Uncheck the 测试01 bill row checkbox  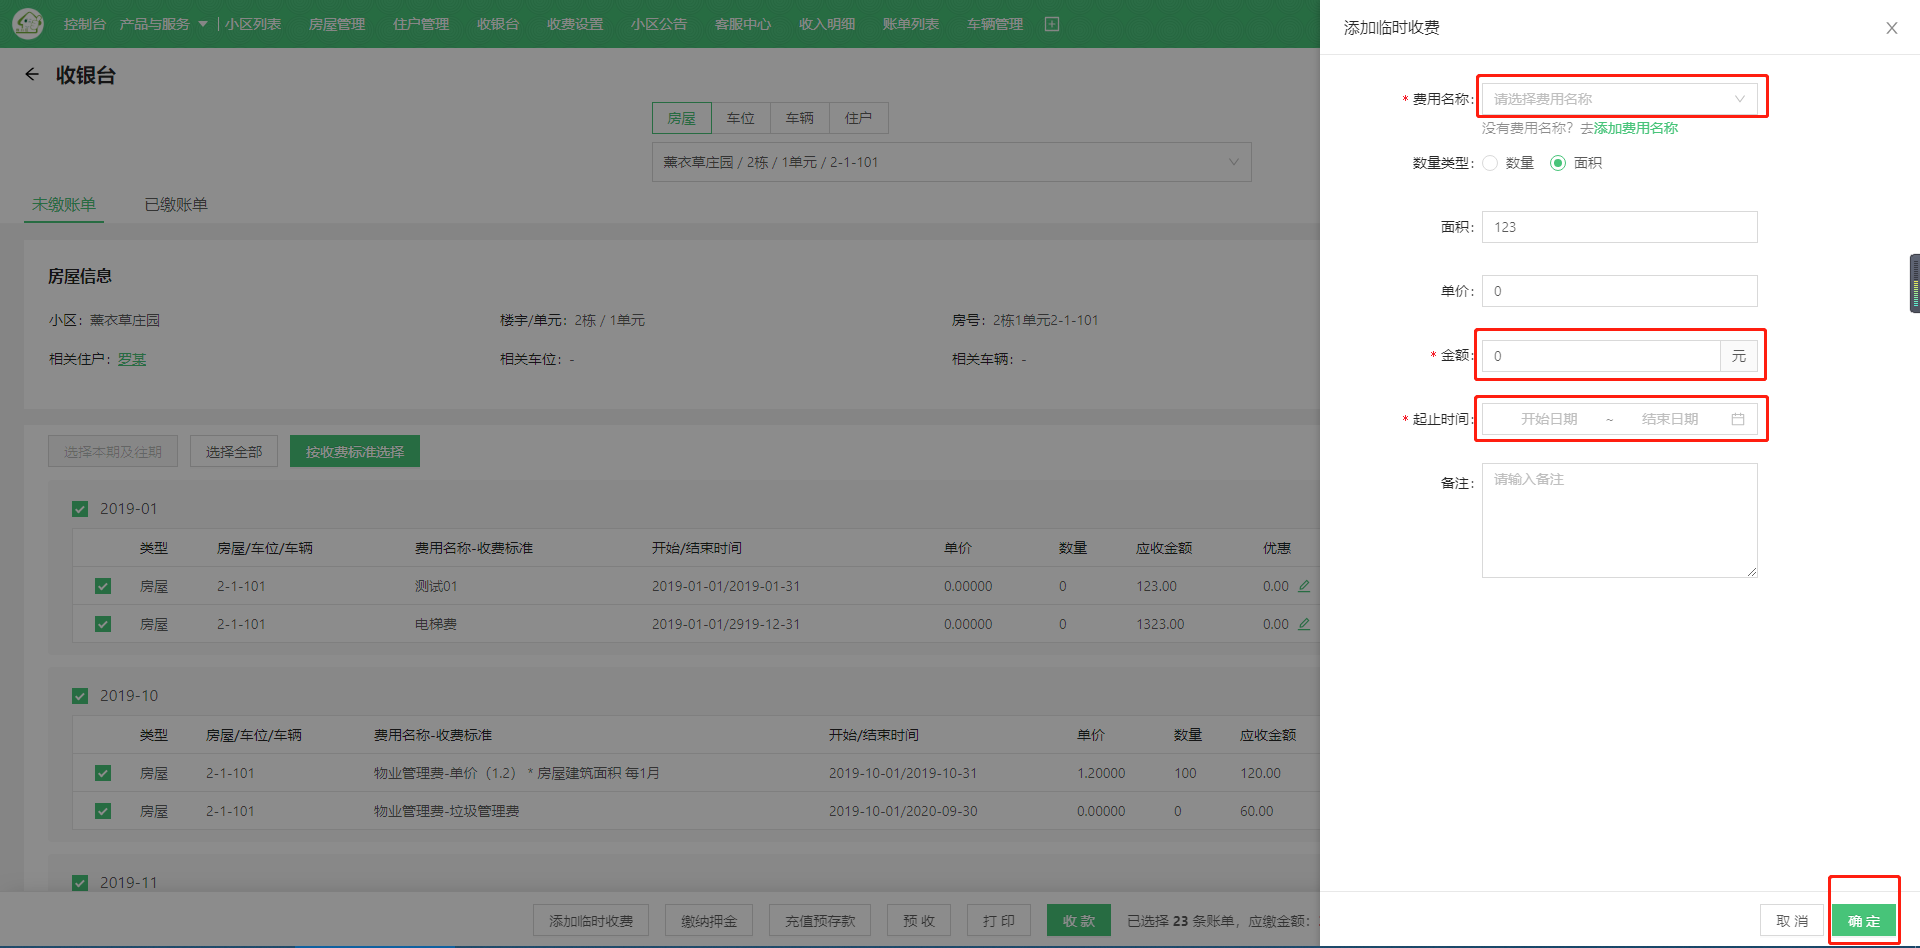tap(103, 586)
